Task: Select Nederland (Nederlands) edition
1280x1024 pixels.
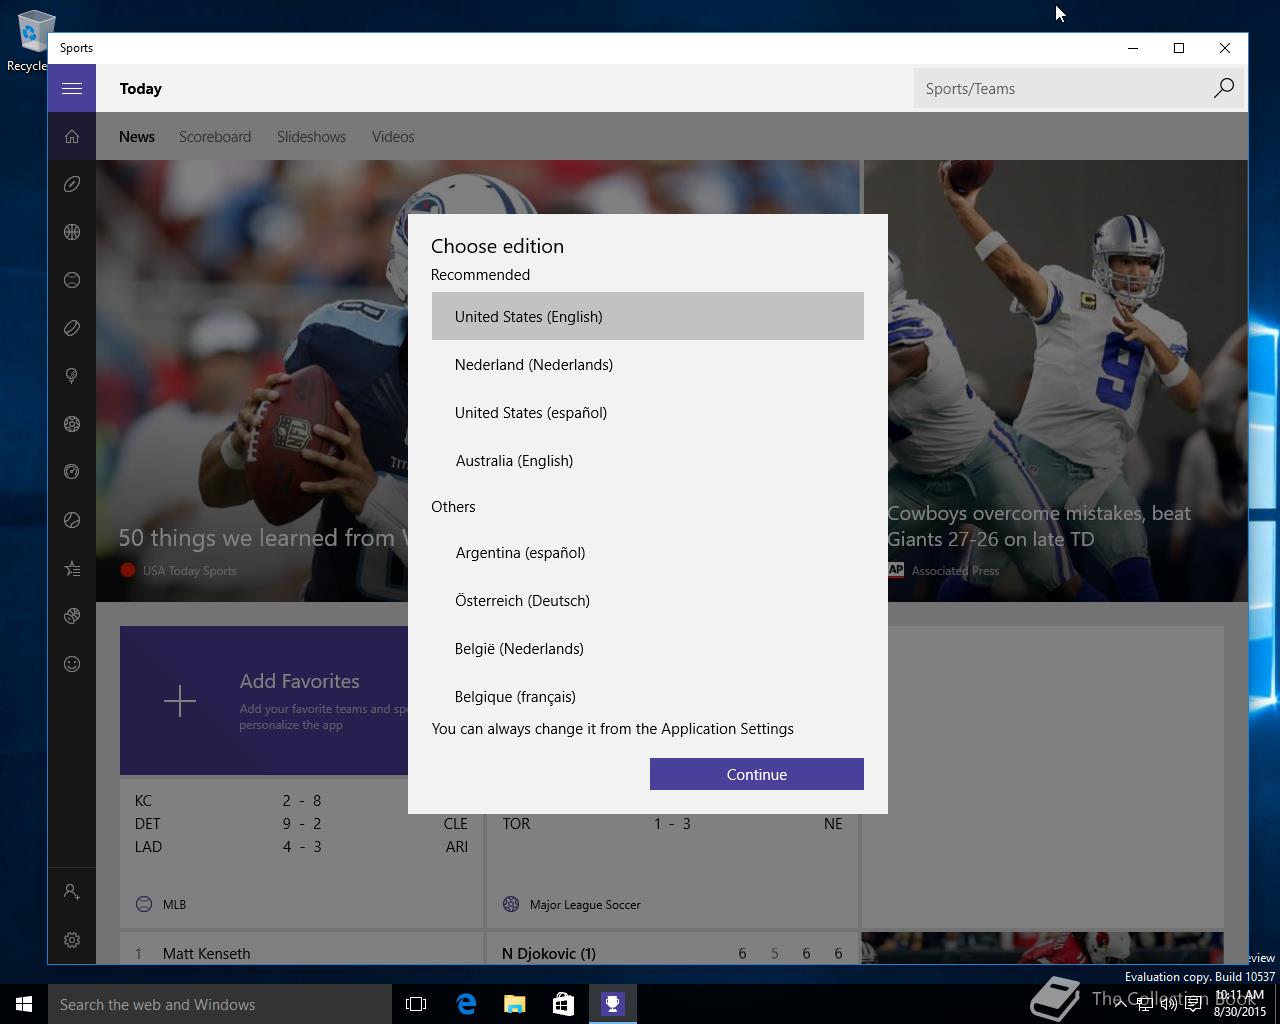Action: tap(648, 364)
